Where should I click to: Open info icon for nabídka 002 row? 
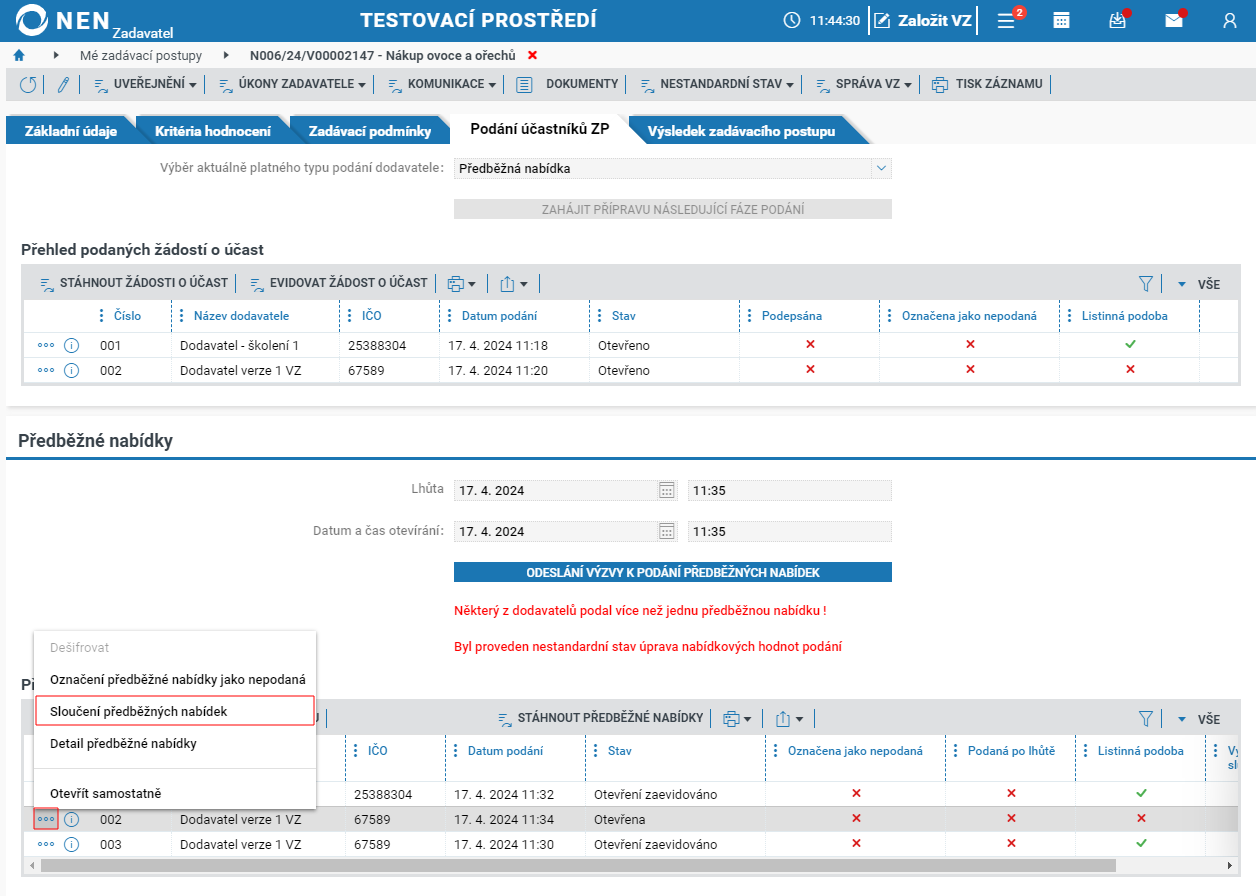pos(71,819)
